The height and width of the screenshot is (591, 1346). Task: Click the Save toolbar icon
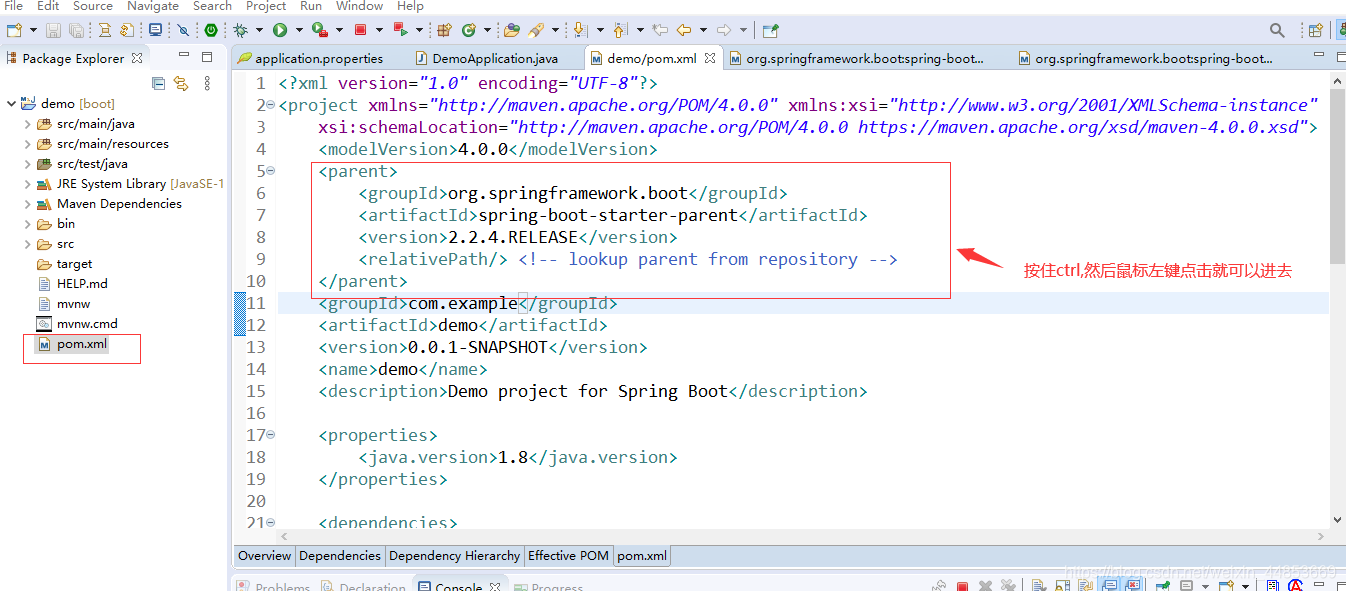click(53, 30)
